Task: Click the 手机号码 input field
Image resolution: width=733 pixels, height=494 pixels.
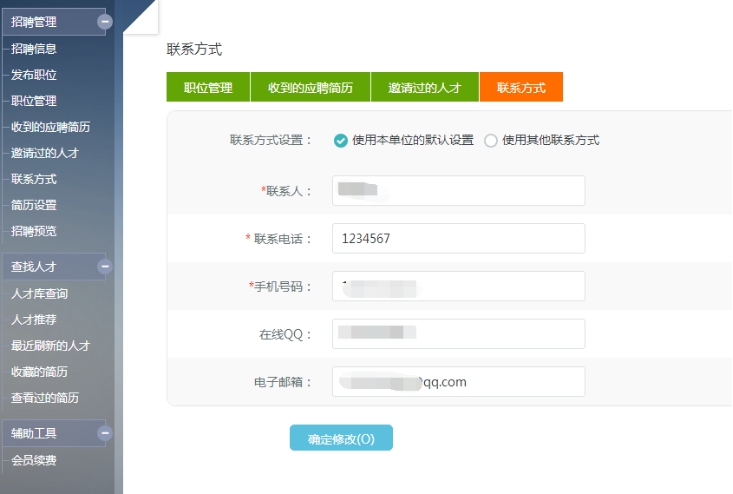Action: [x=458, y=286]
